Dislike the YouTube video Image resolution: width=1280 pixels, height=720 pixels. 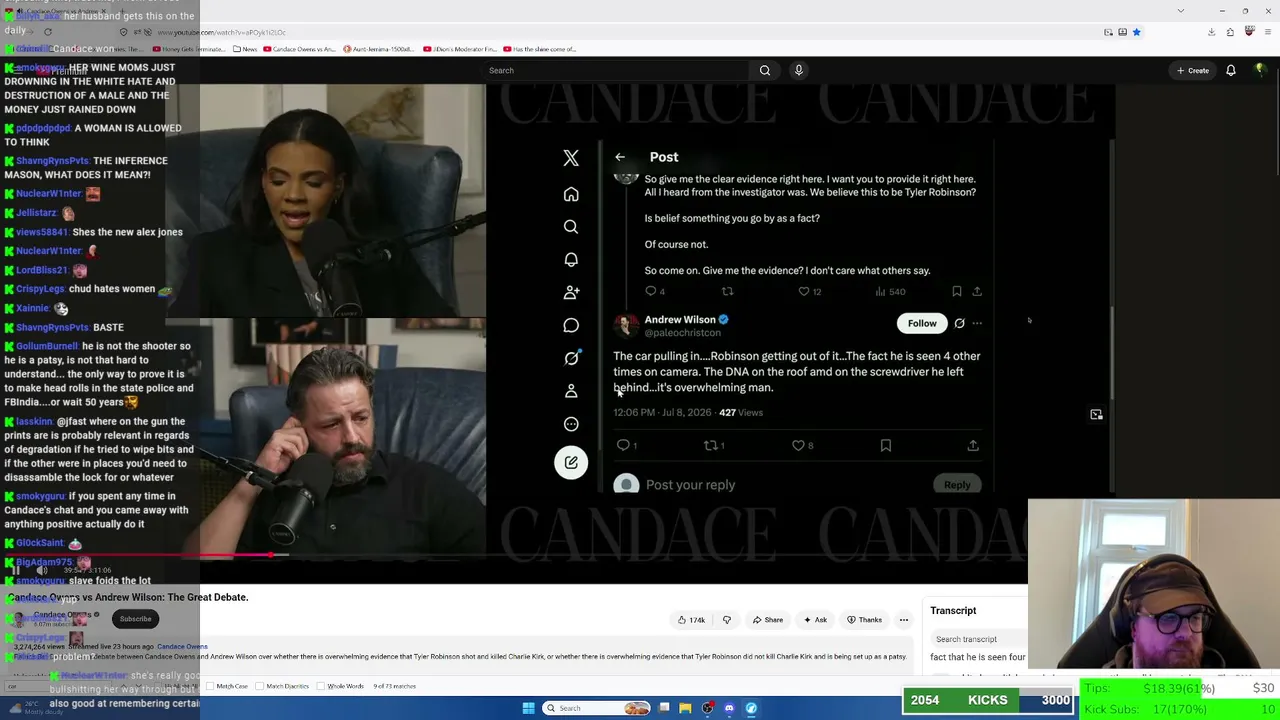click(727, 620)
